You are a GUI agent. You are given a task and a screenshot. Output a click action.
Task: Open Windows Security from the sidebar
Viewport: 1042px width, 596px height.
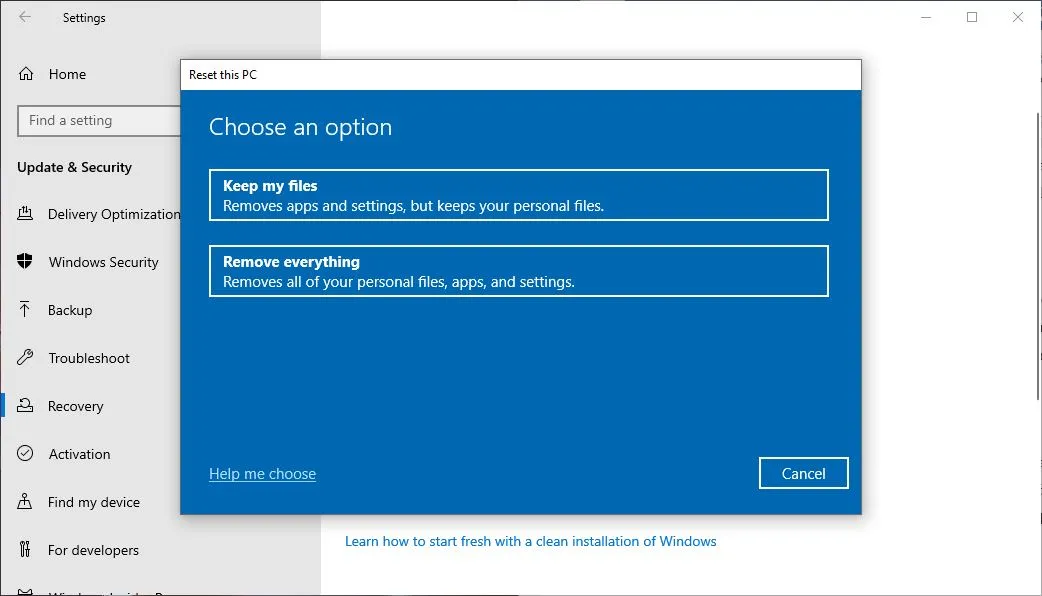point(28,262)
